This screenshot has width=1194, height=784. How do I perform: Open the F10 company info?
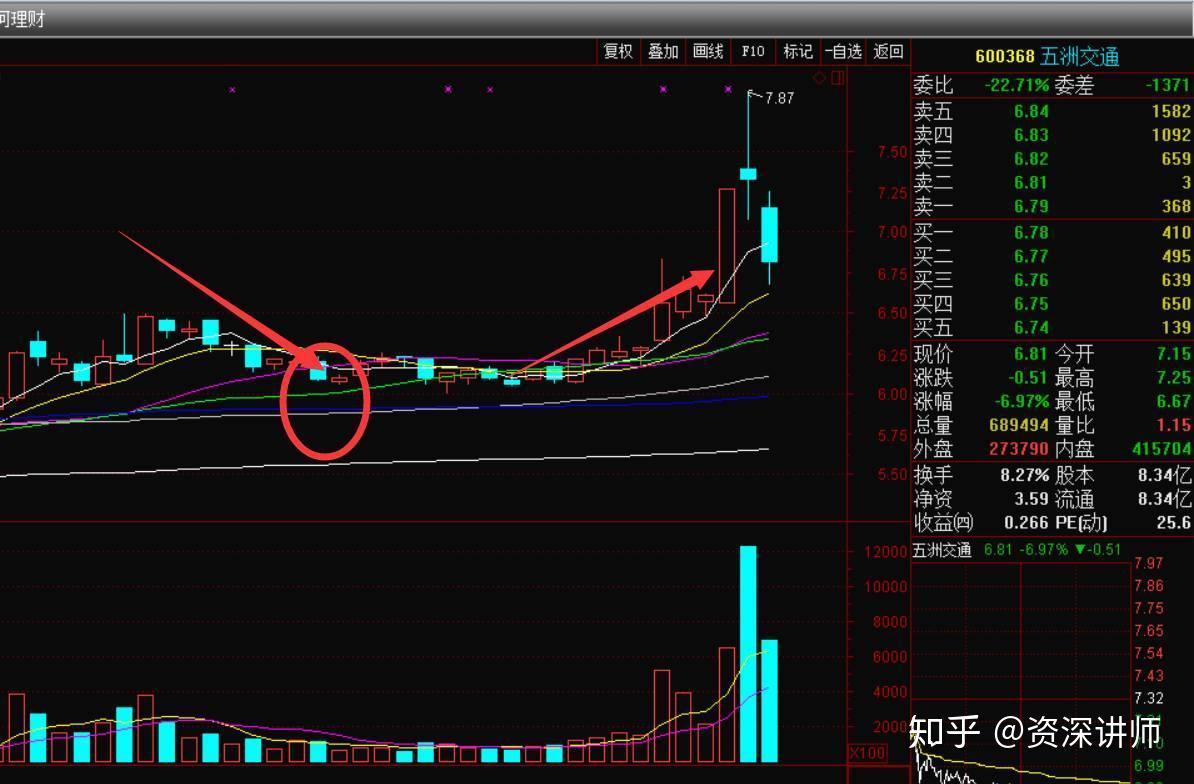[752, 52]
